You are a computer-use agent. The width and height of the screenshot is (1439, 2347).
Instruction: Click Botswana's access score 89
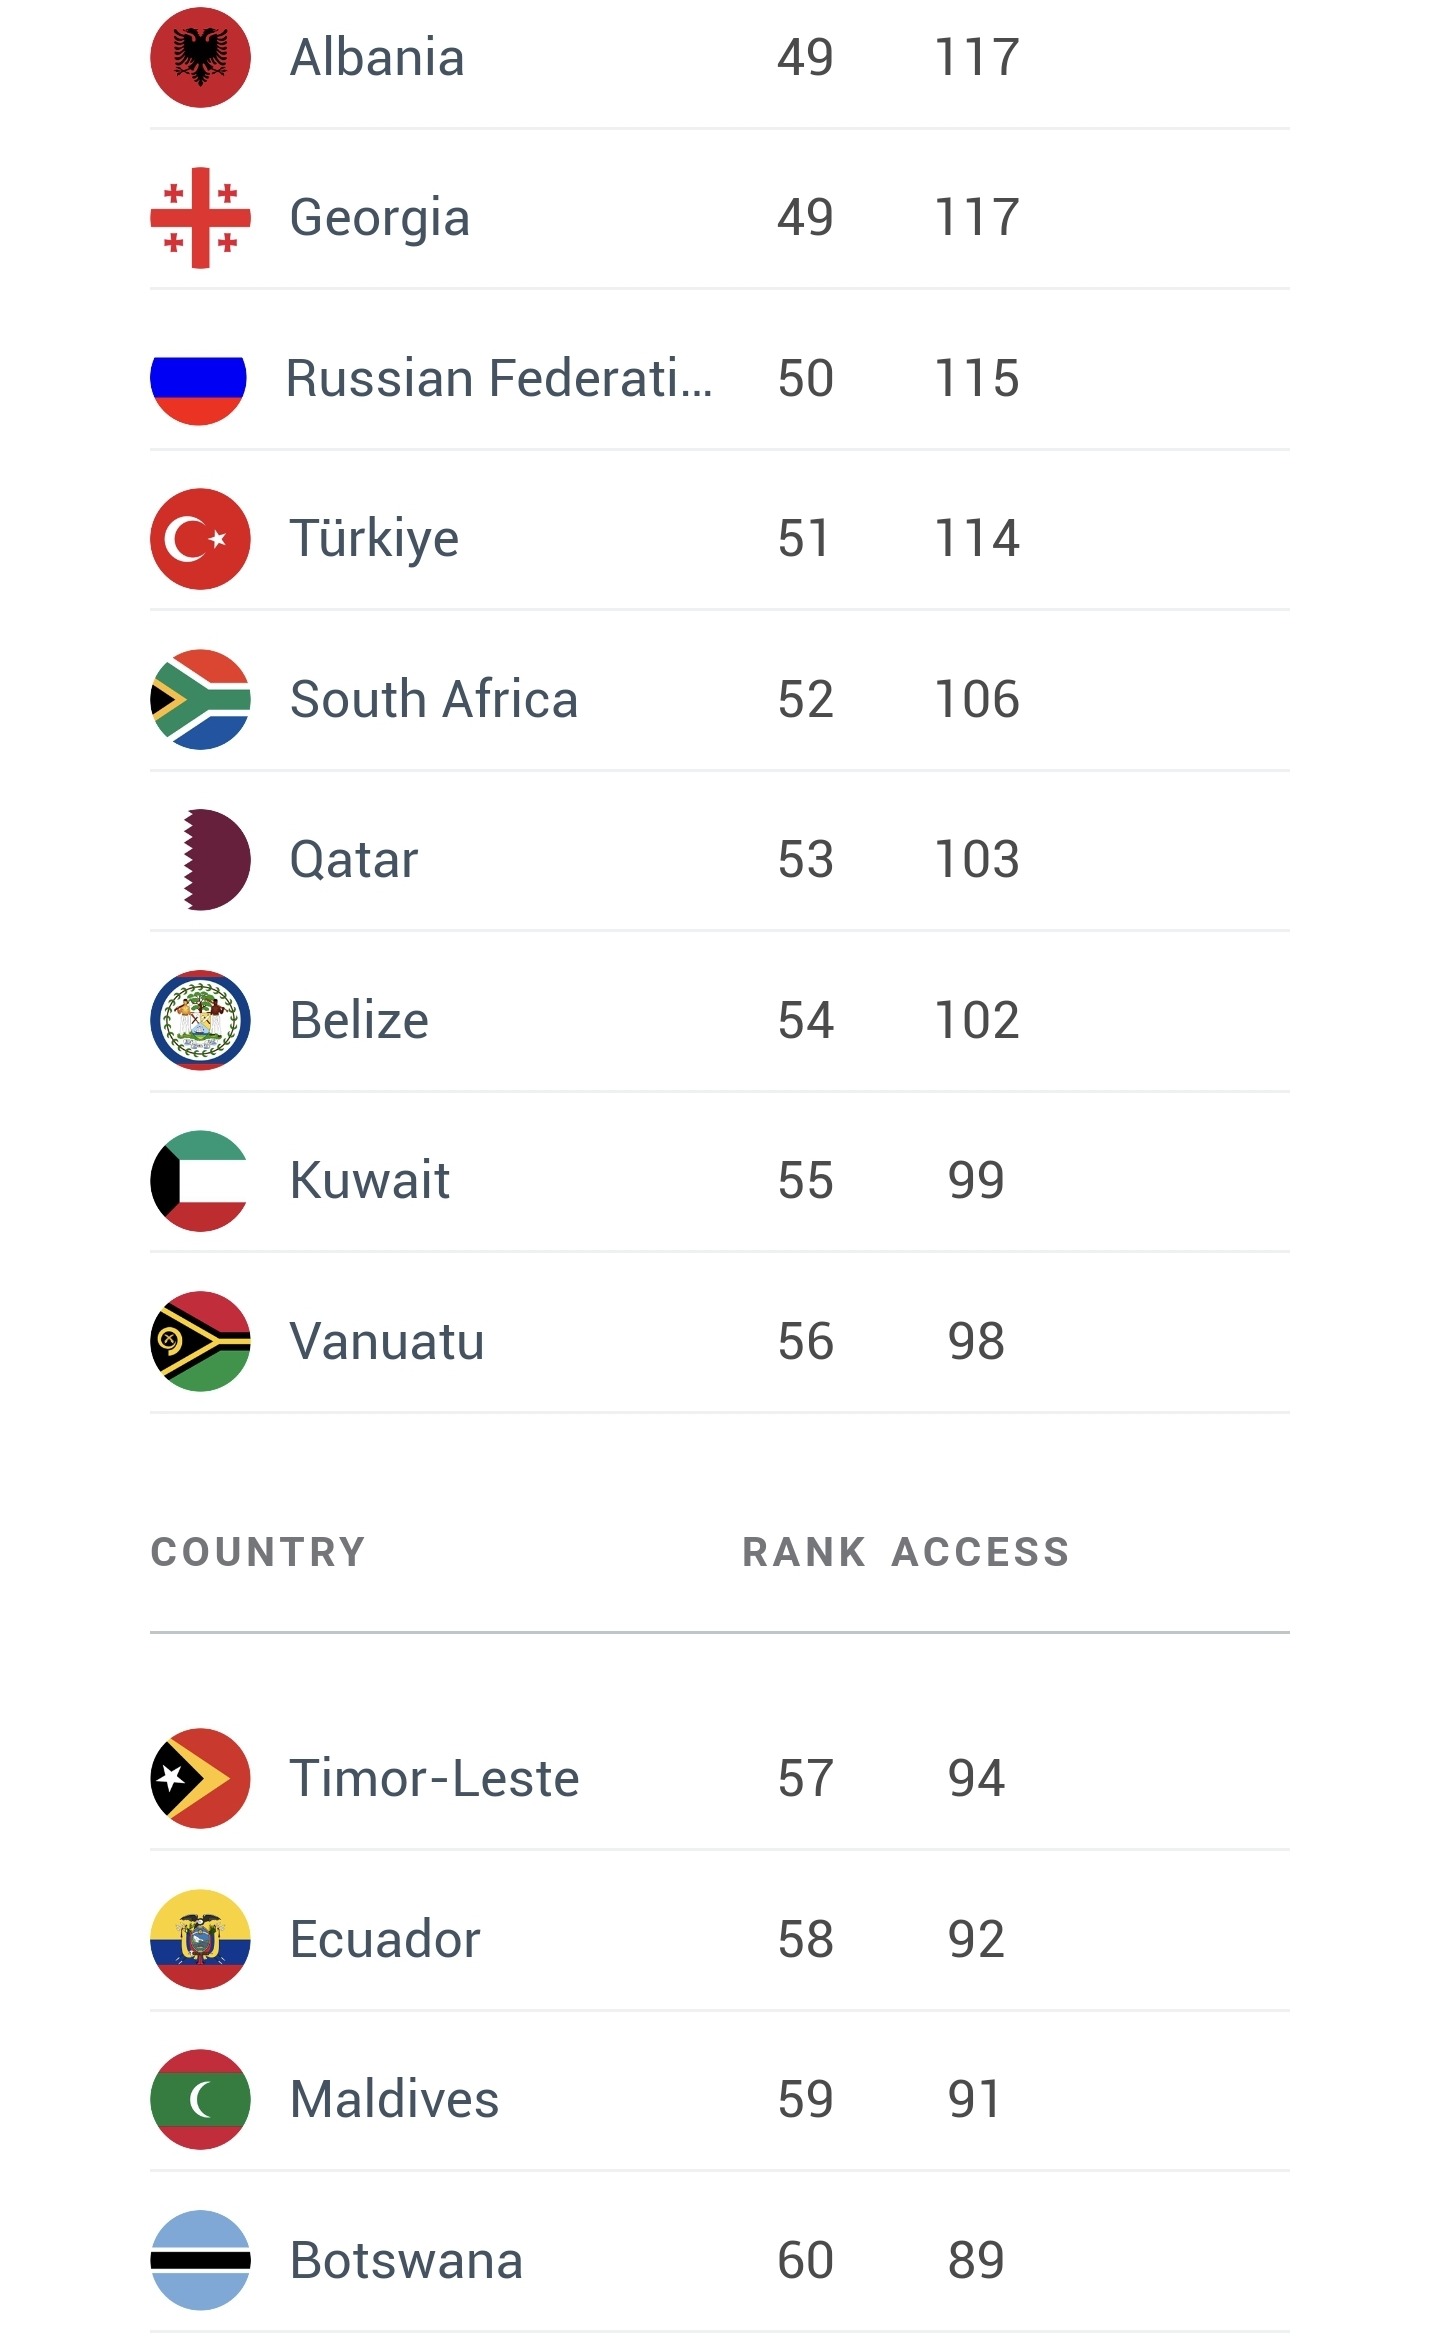976,2260
